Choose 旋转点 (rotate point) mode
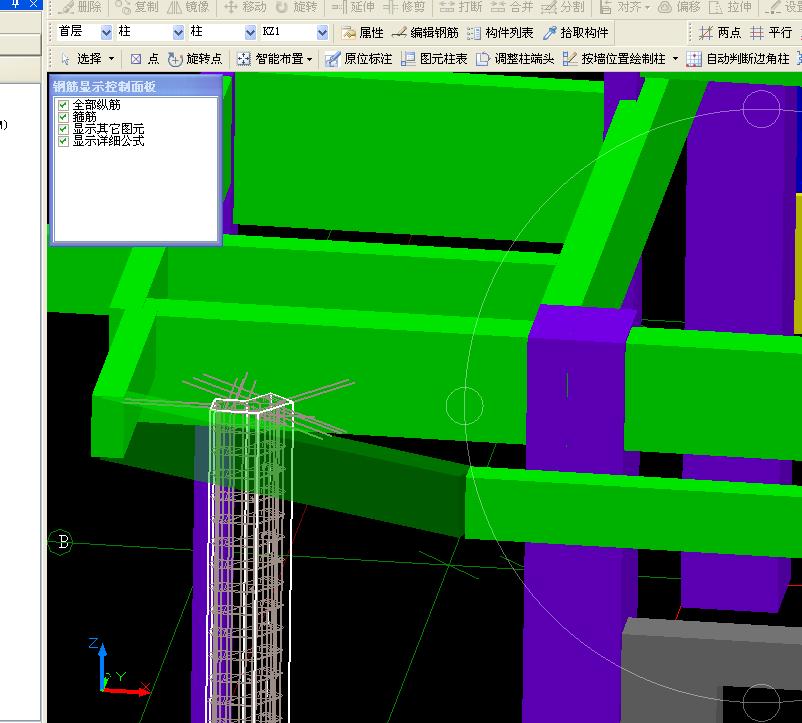This screenshot has height=723, width=802. tap(195, 59)
